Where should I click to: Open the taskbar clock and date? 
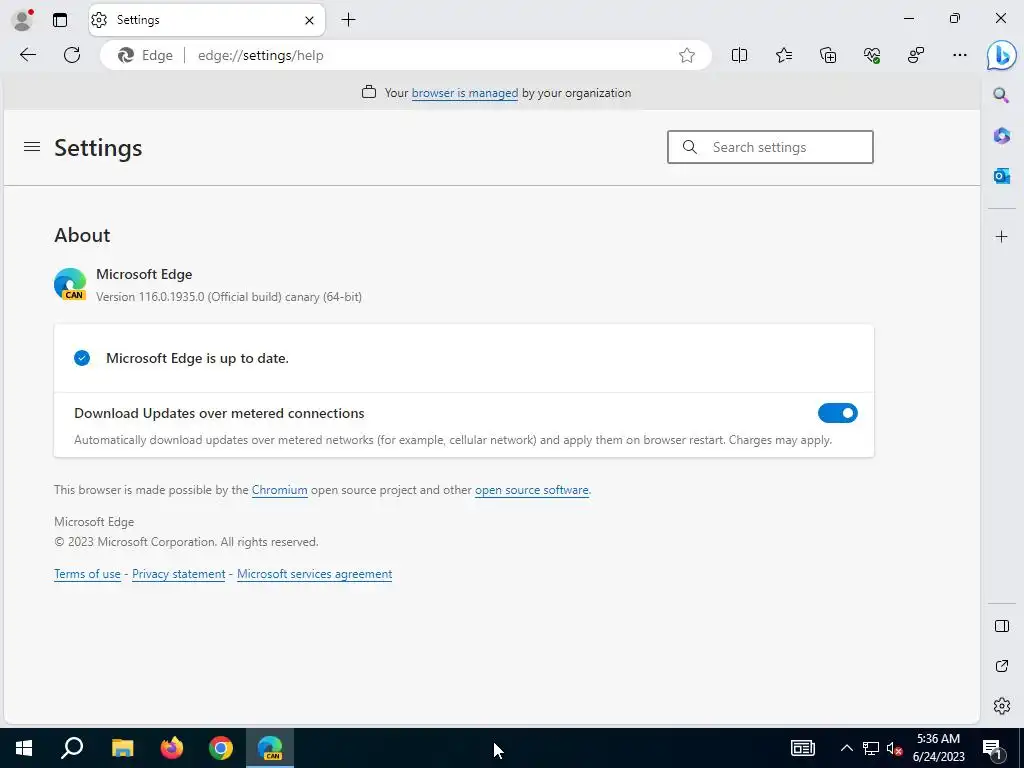(x=938, y=748)
